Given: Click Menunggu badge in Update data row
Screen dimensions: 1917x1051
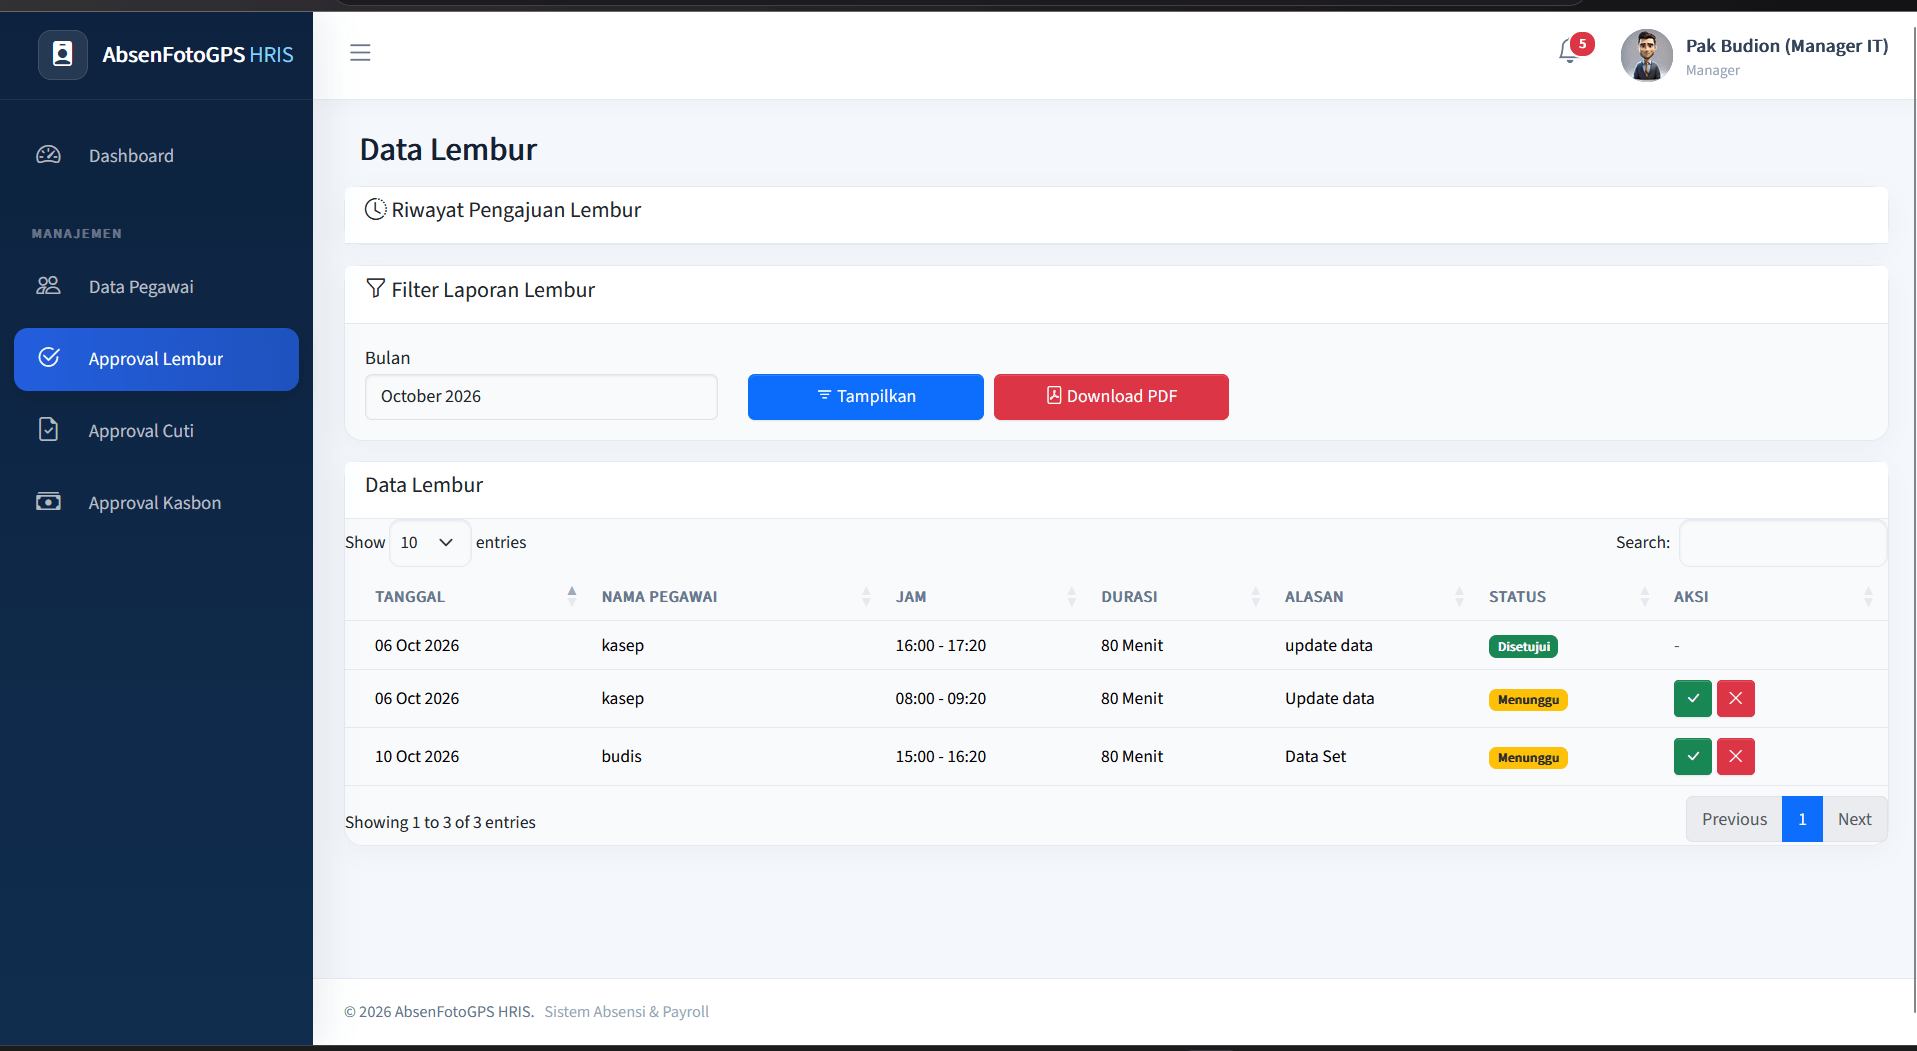Looking at the screenshot, I should [1528, 700].
